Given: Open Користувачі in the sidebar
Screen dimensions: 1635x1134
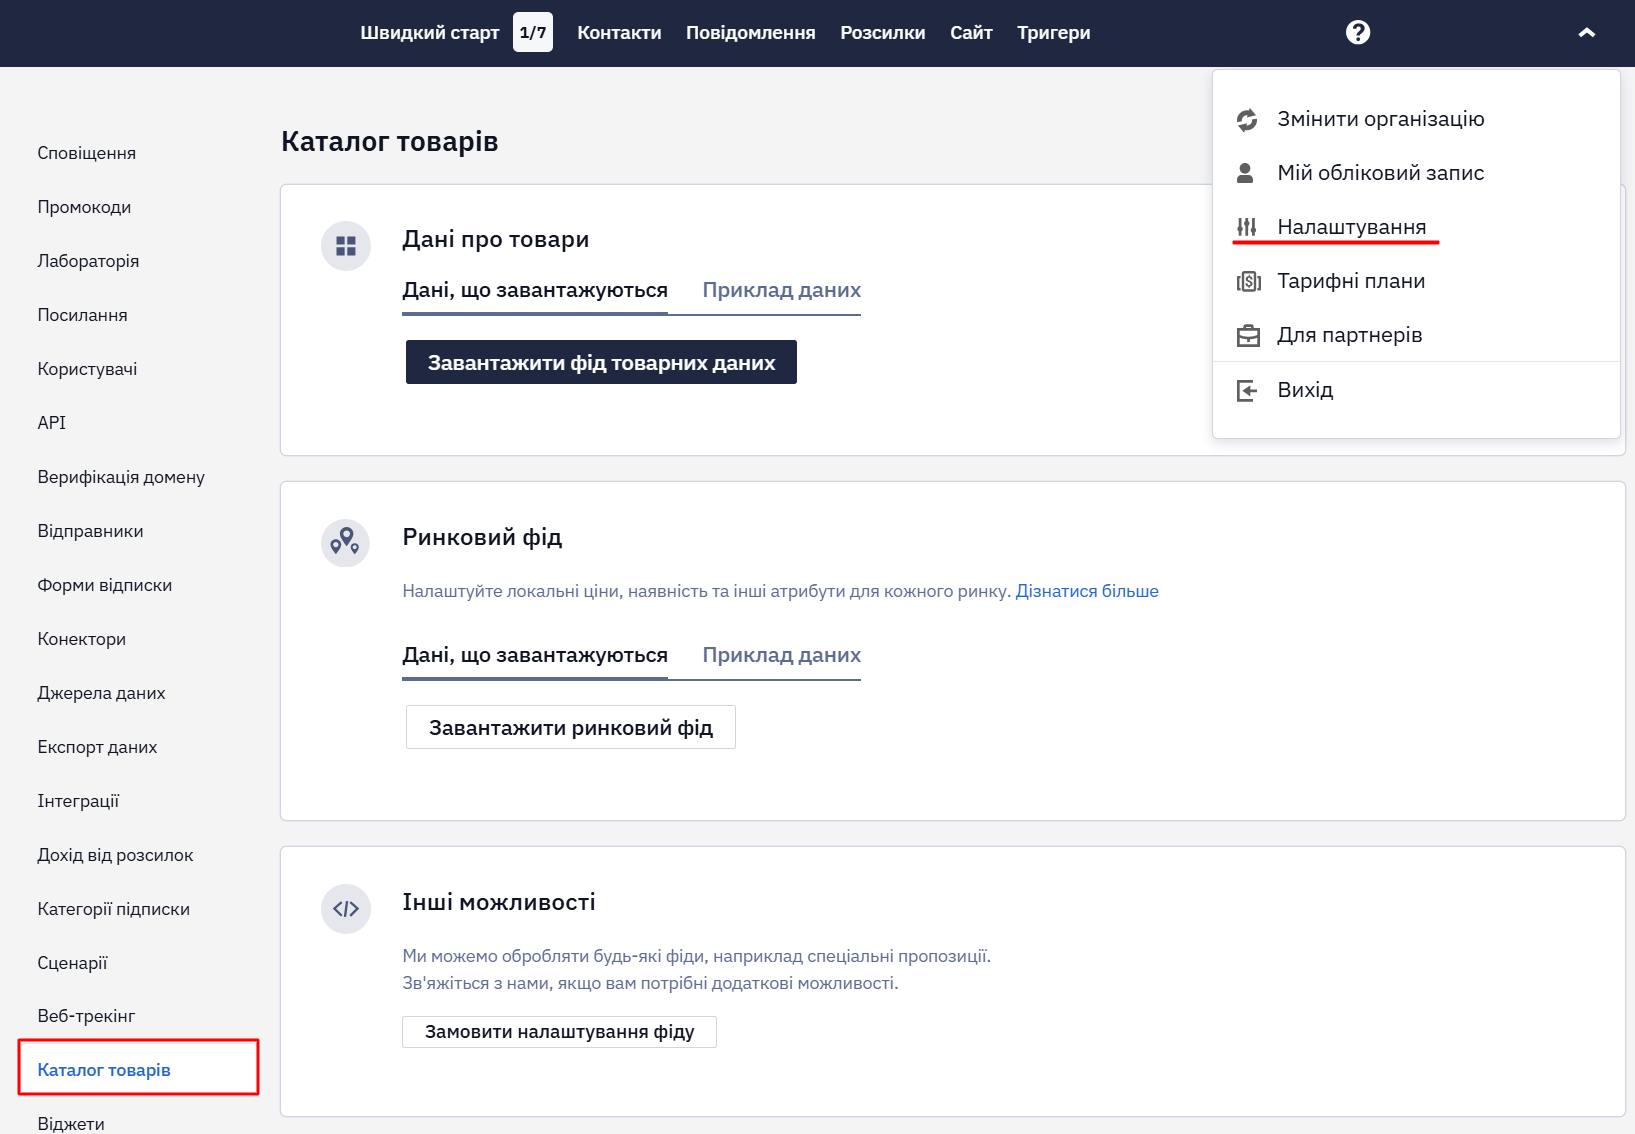Looking at the screenshot, I should [x=87, y=369].
